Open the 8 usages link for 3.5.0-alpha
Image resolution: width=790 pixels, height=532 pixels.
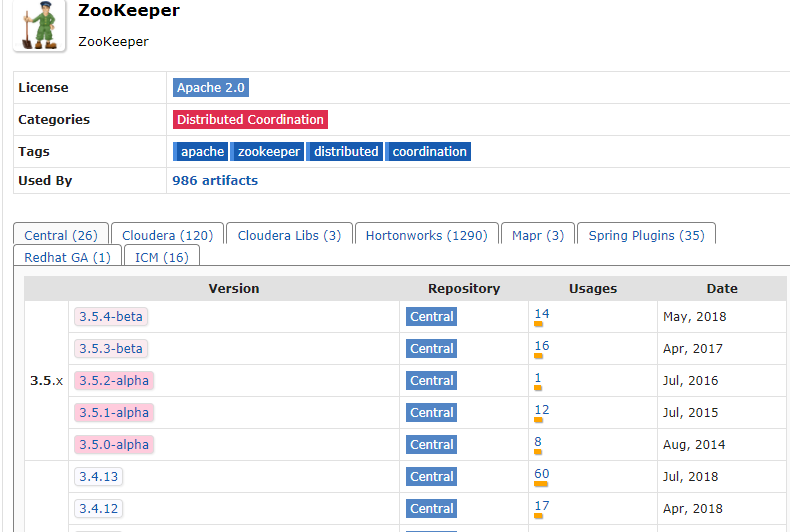pyautogui.click(x=538, y=442)
